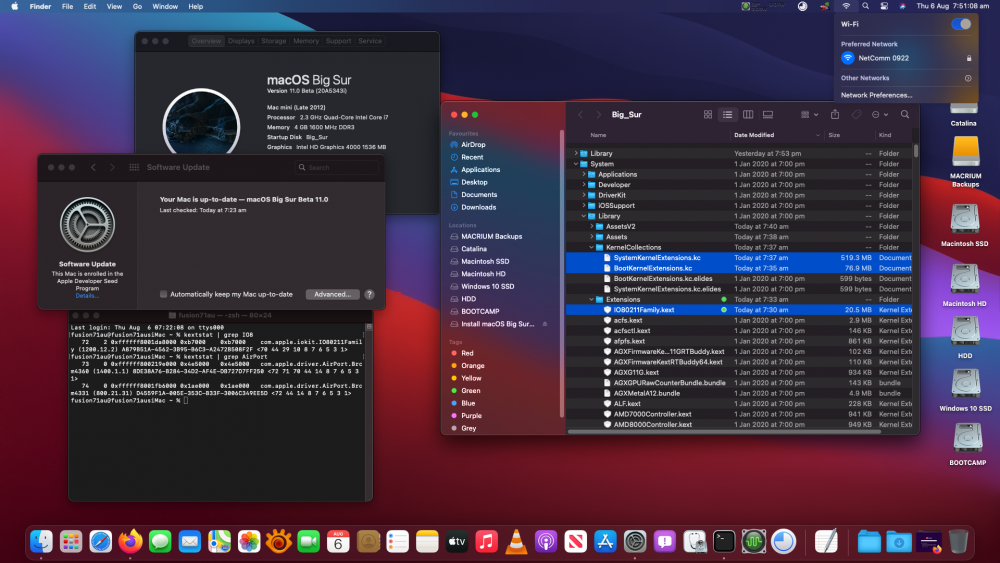Select Downloads in Finder sidebar
Viewport: 1000px width, 563px height.
pyautogui.click(x=478, y=207)
